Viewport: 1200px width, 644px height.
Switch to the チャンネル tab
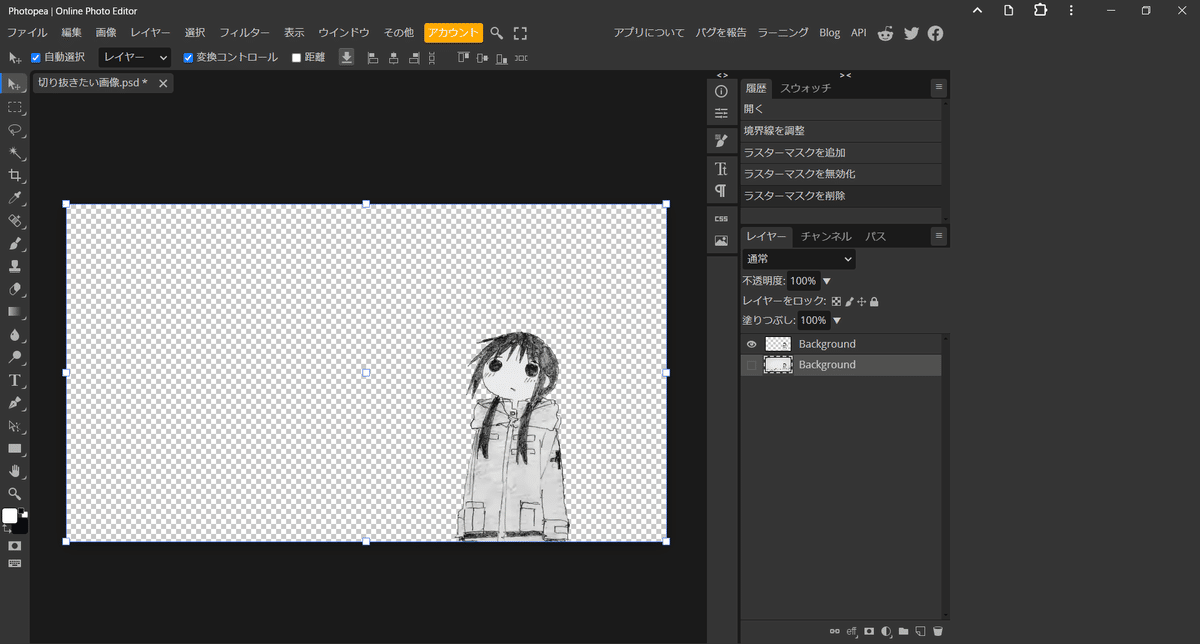tap(826, 237)
